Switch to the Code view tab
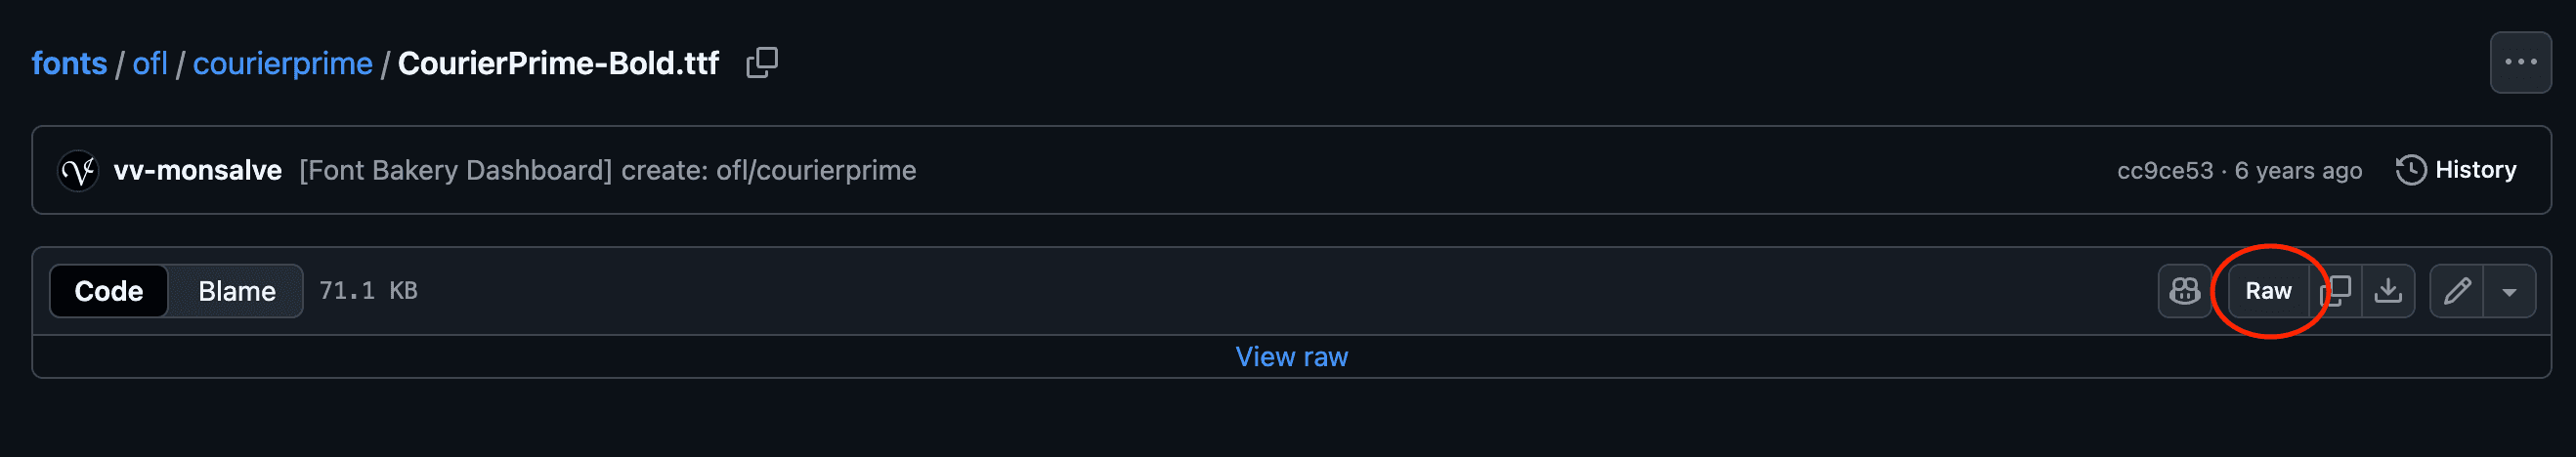 [x=109, y=291]
